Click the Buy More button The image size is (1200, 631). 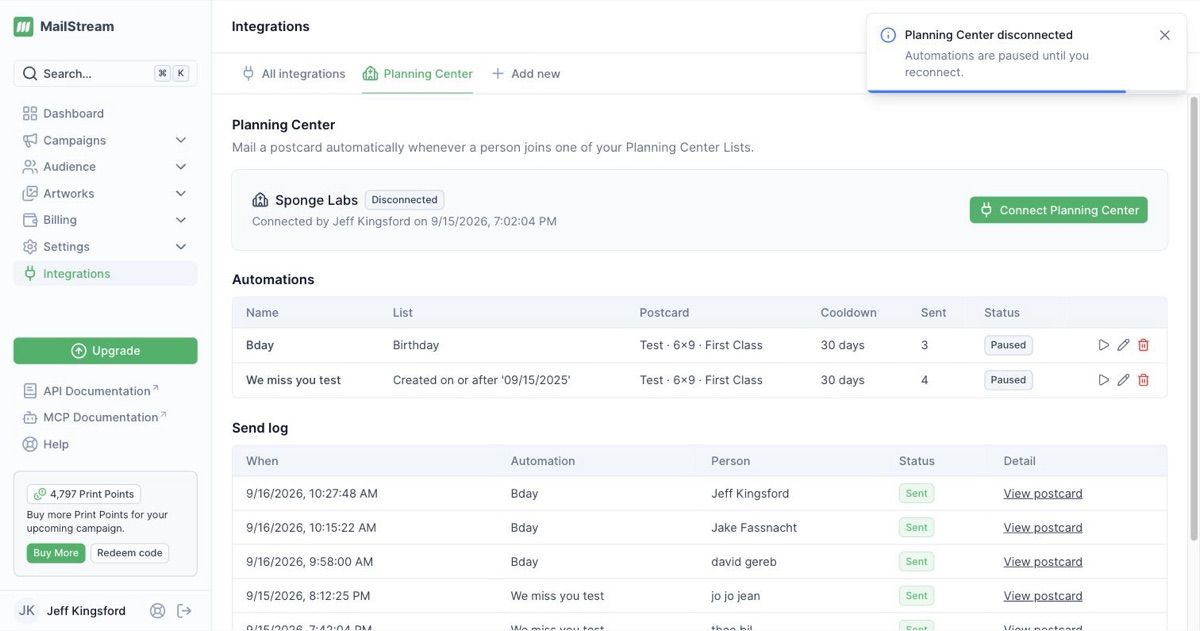pos(56,553)
